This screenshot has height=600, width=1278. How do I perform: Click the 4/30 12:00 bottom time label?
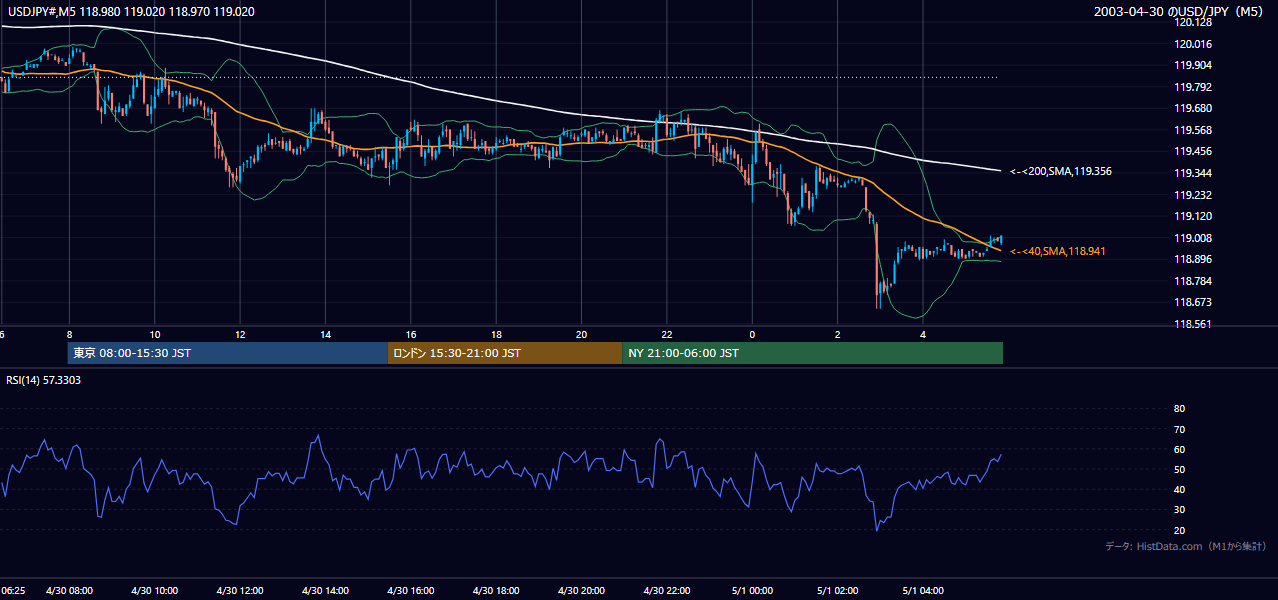239,591
